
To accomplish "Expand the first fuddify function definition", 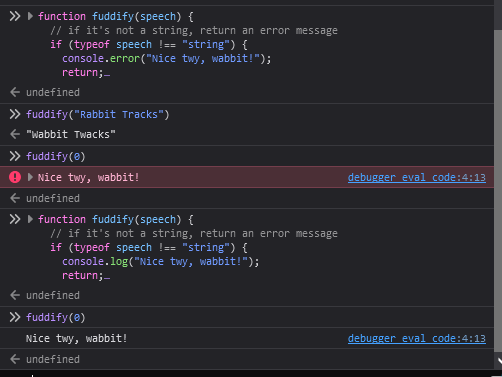I will 30,16.
